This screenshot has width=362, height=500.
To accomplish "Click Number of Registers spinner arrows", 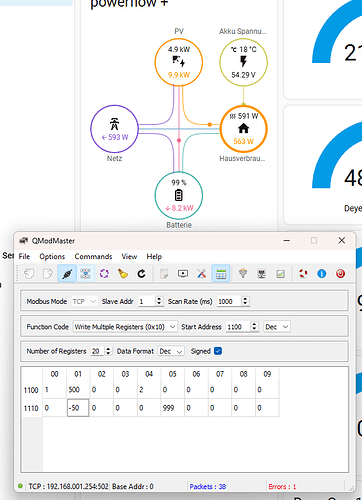I will click(x=108, y=351).
